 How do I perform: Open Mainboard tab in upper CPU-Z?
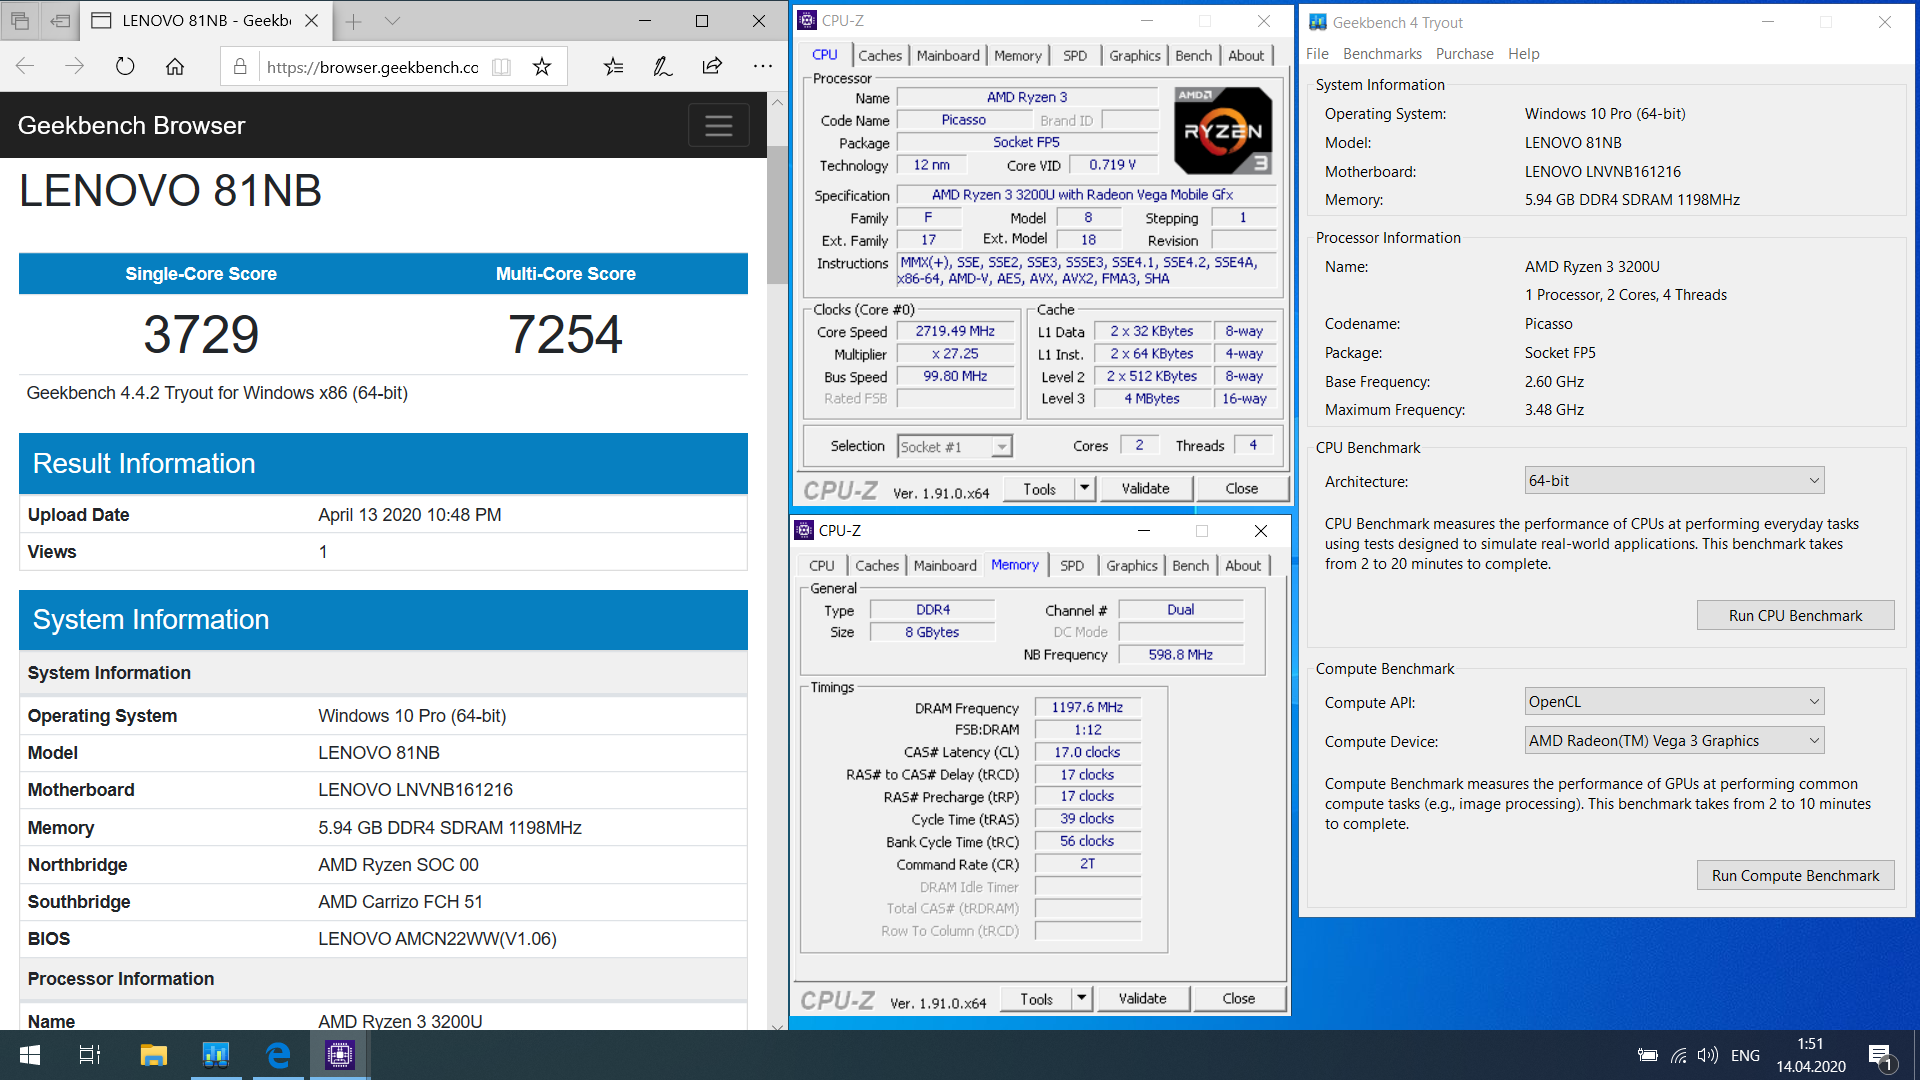point(948,56)
